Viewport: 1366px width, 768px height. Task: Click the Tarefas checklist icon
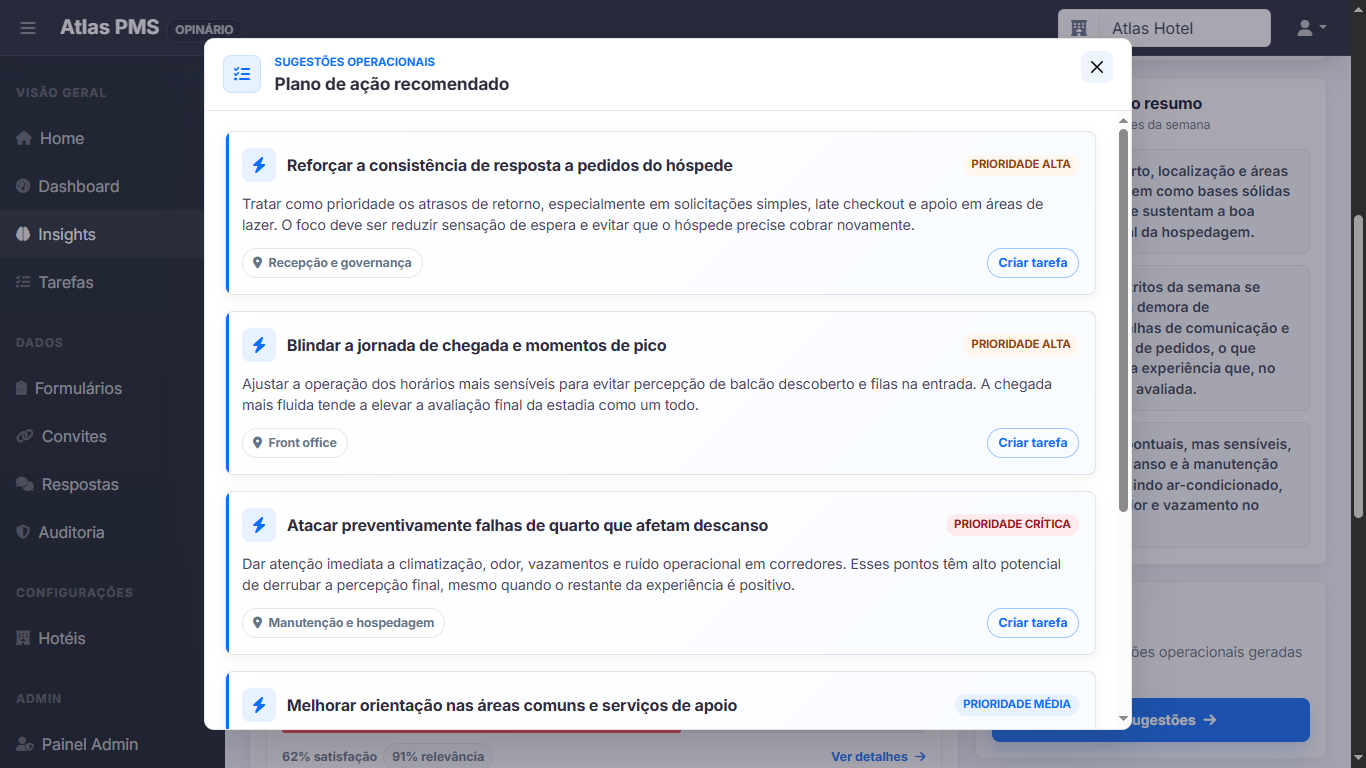point(24,282)
